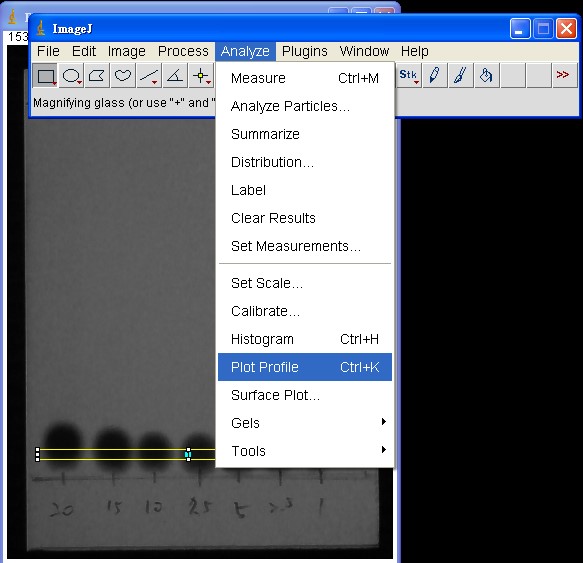Close the ImageJ window
The width and height of the screenshot is (583, 563).
(x=566, y=28)
